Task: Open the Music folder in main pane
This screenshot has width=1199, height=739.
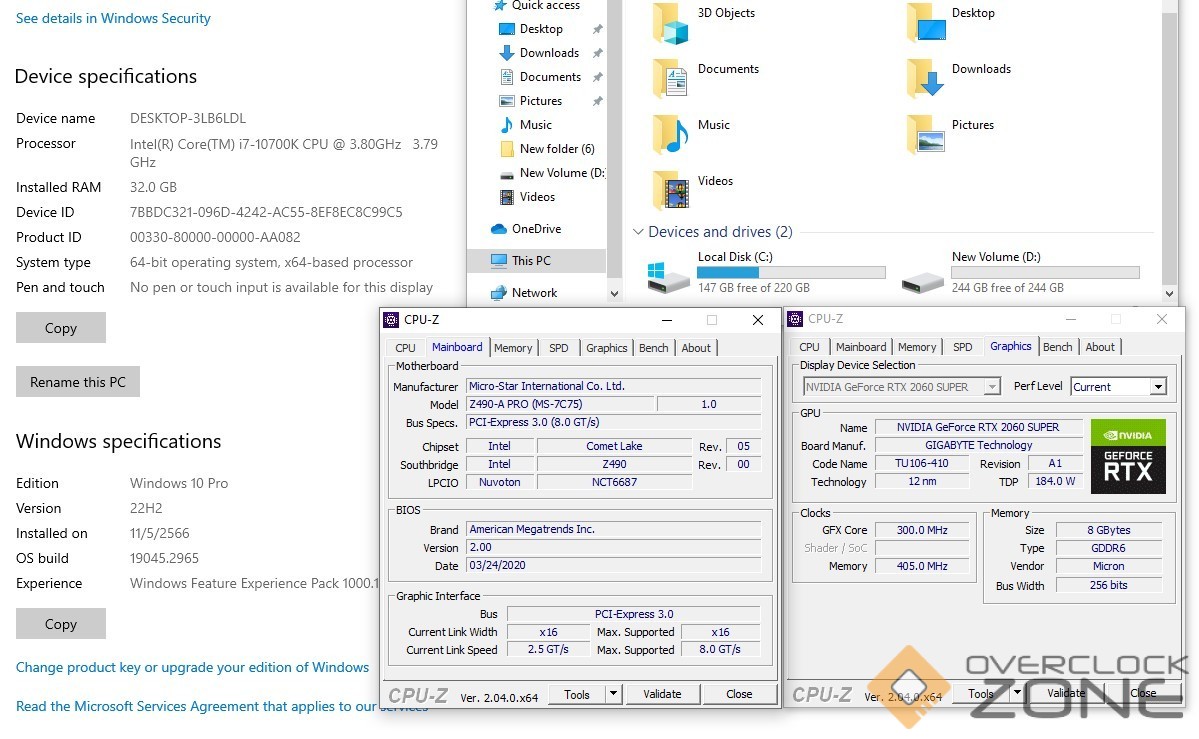Action: click(670, 134)
